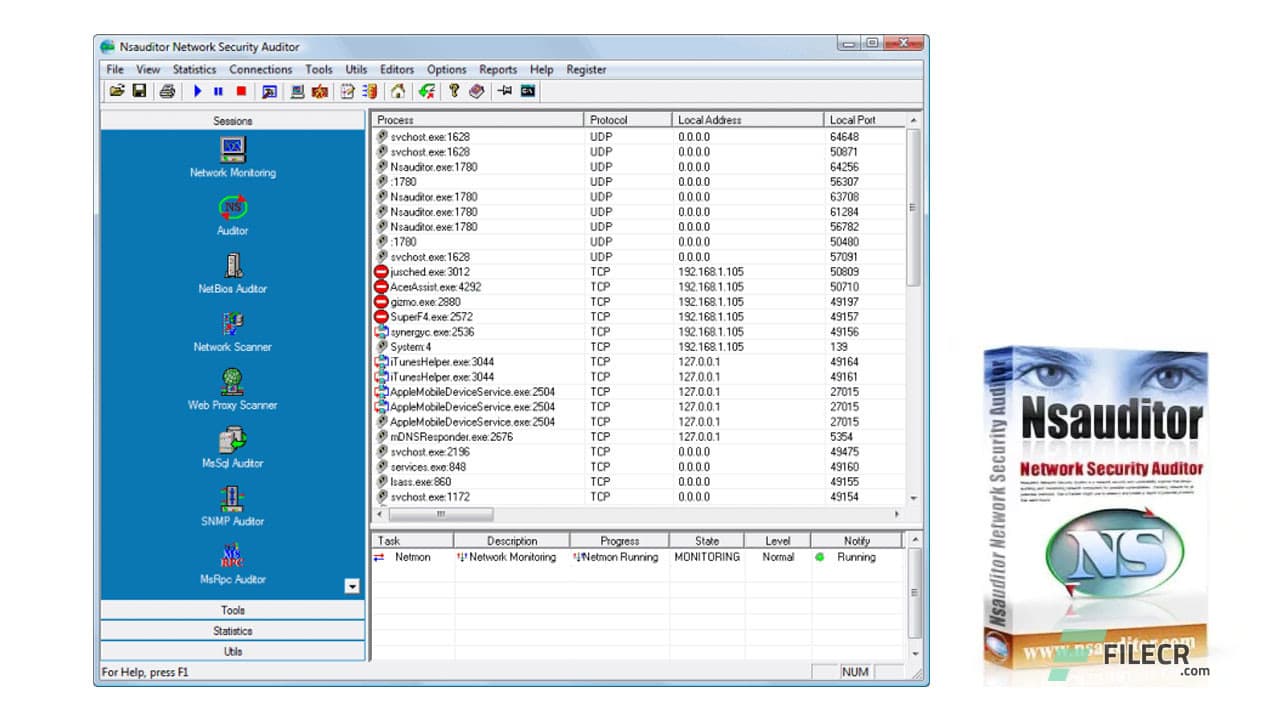Switch to the Tools panel
Viewport: 1280px width, 720px height.
click(232, 609)
